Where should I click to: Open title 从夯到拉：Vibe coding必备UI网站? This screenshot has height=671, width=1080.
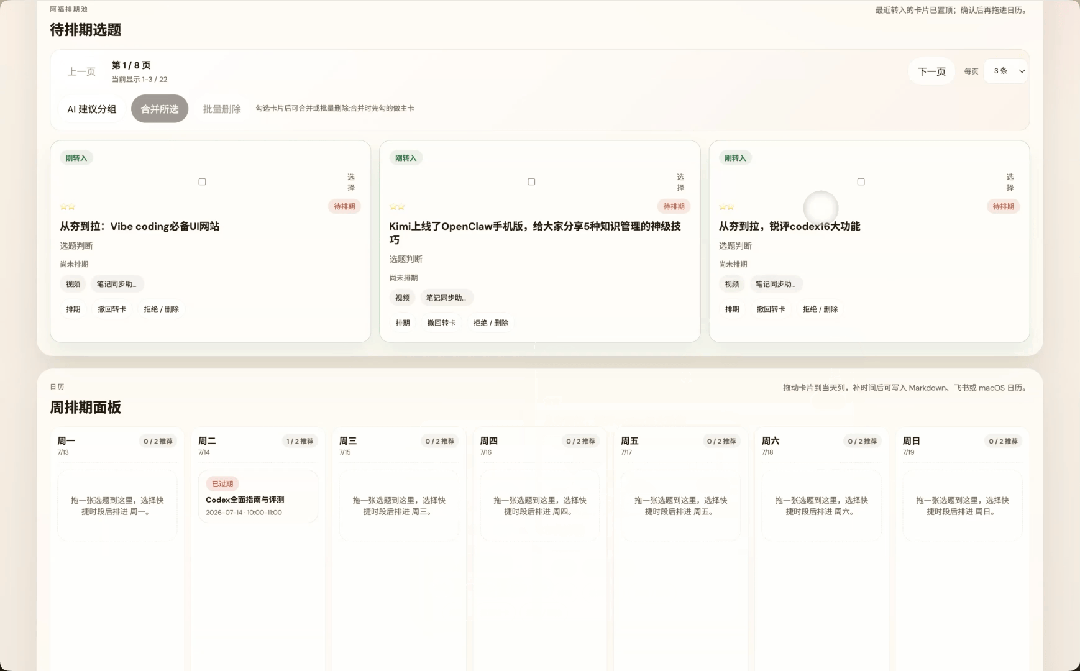click(140, 226)
